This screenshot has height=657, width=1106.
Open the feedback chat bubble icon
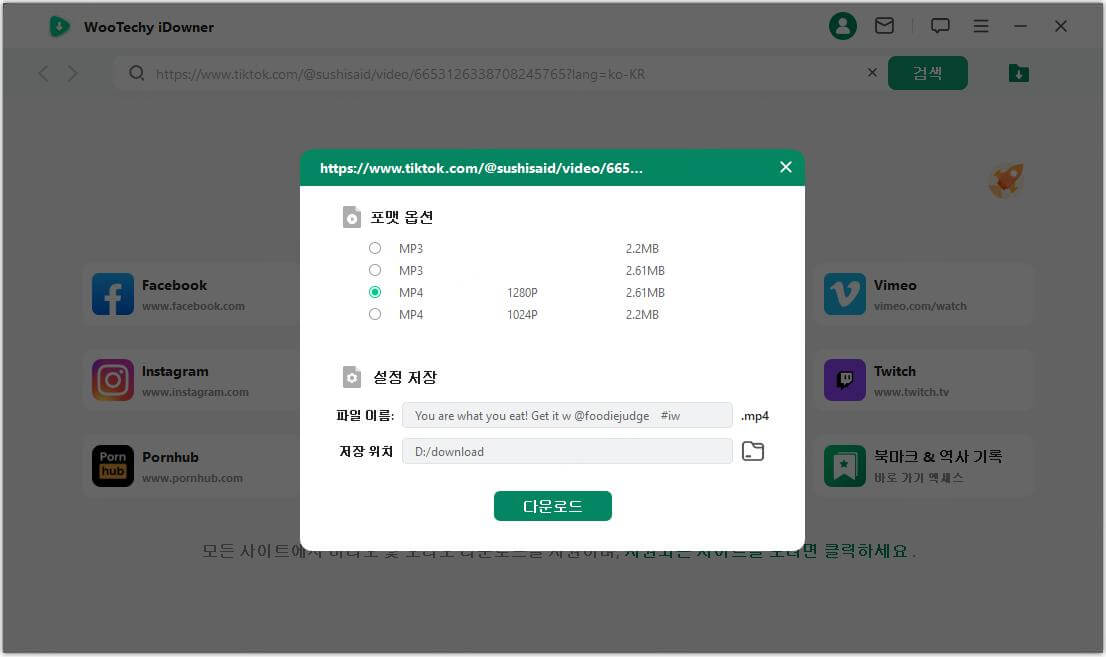(x=940, y=26)
